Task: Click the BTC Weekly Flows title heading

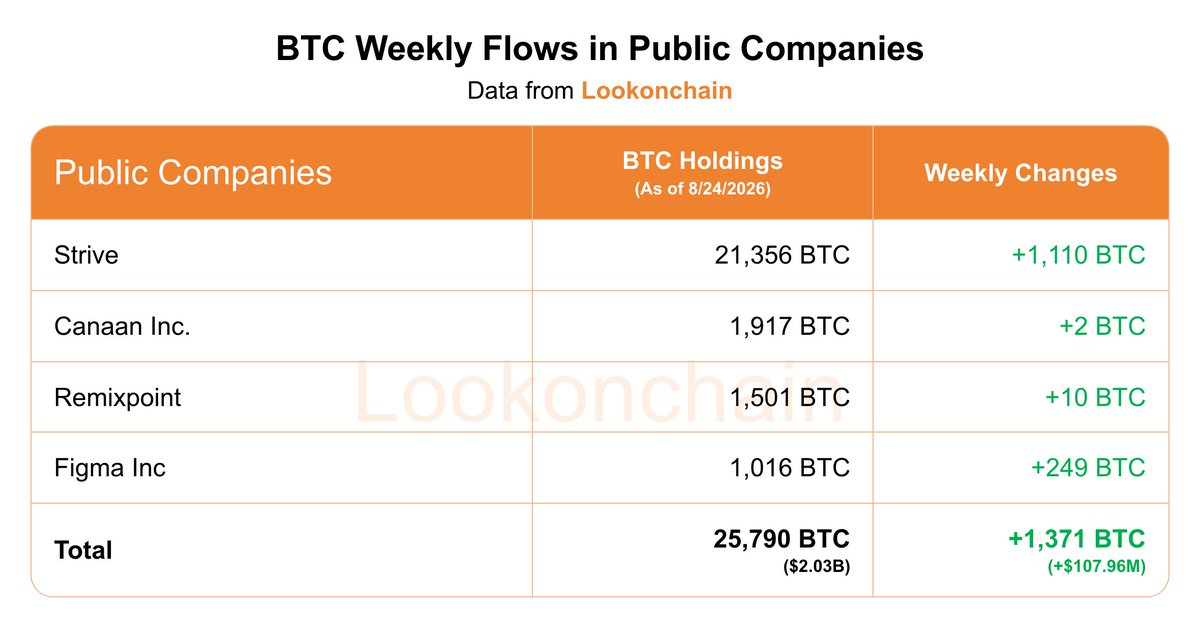Action: 600,49
